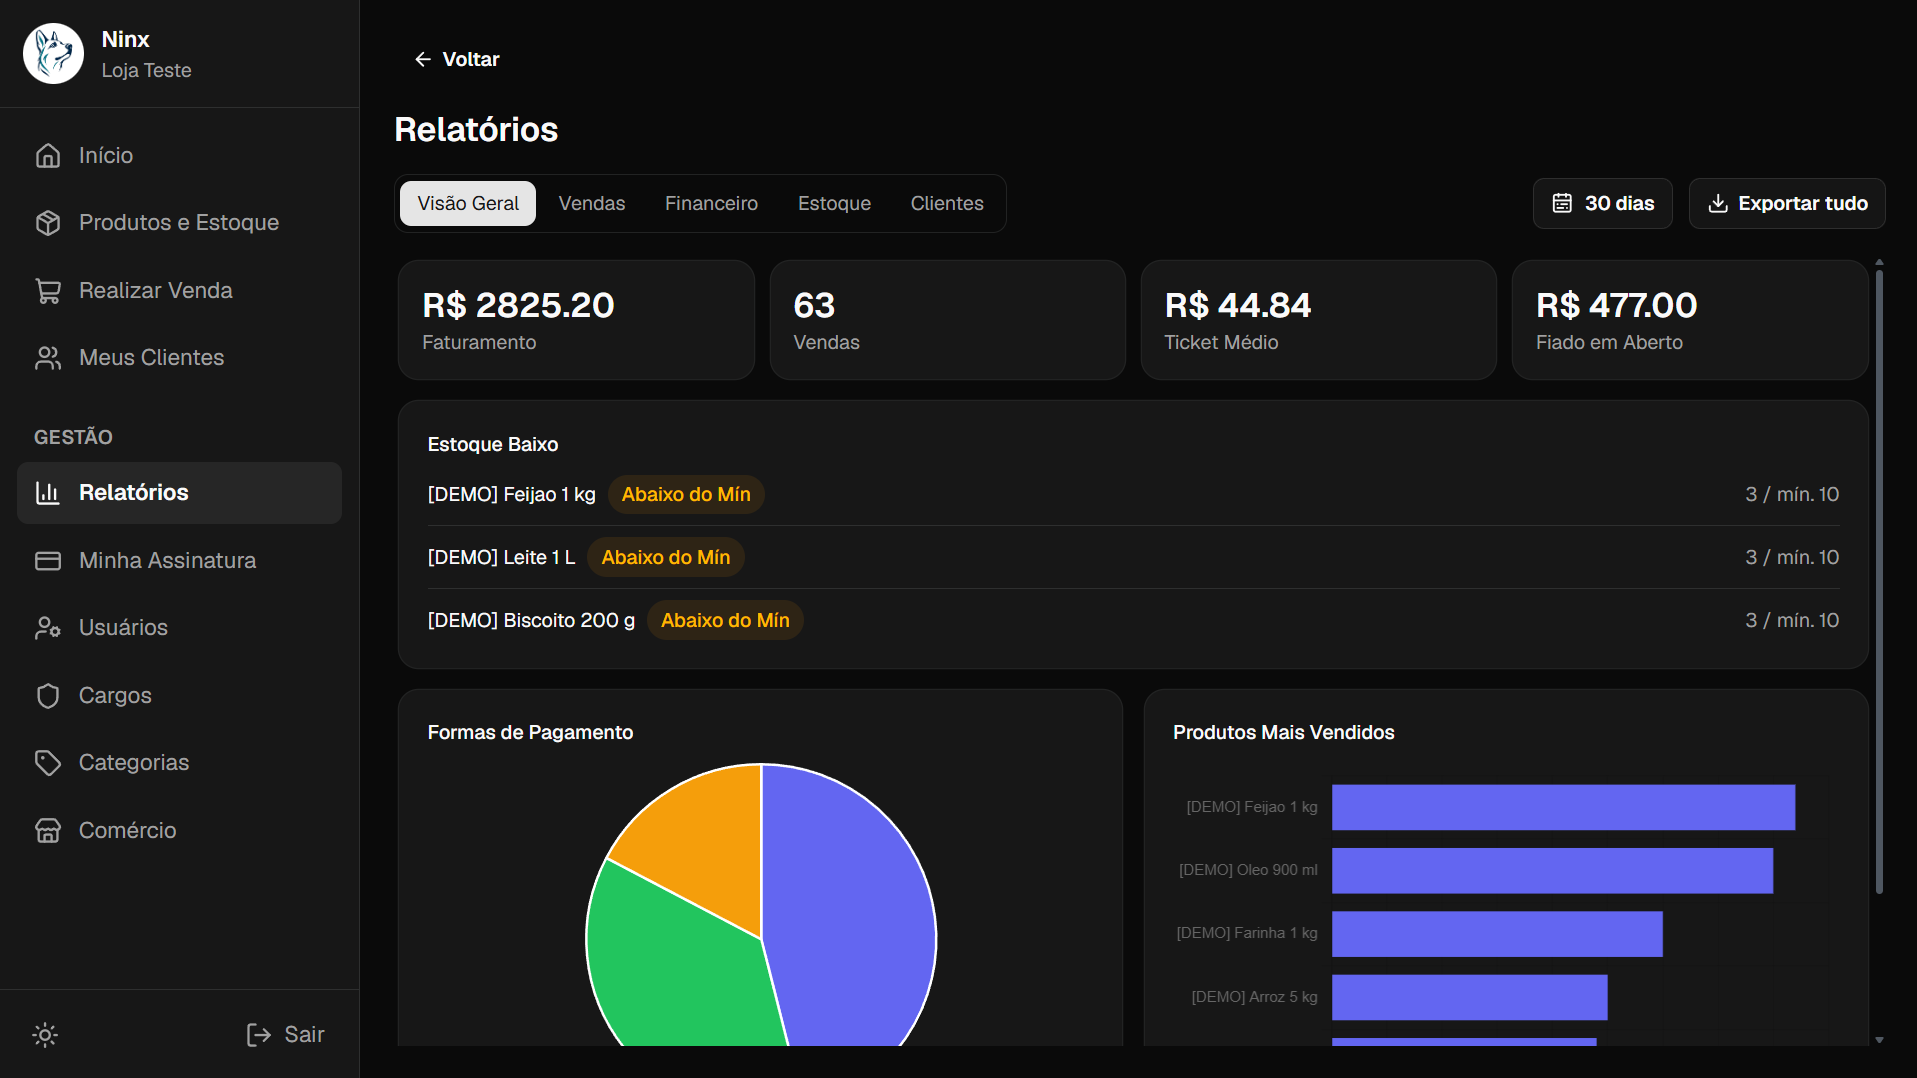Open the Realizar Venda page
1917x1078 pixels.
click(x=179, y=291)
